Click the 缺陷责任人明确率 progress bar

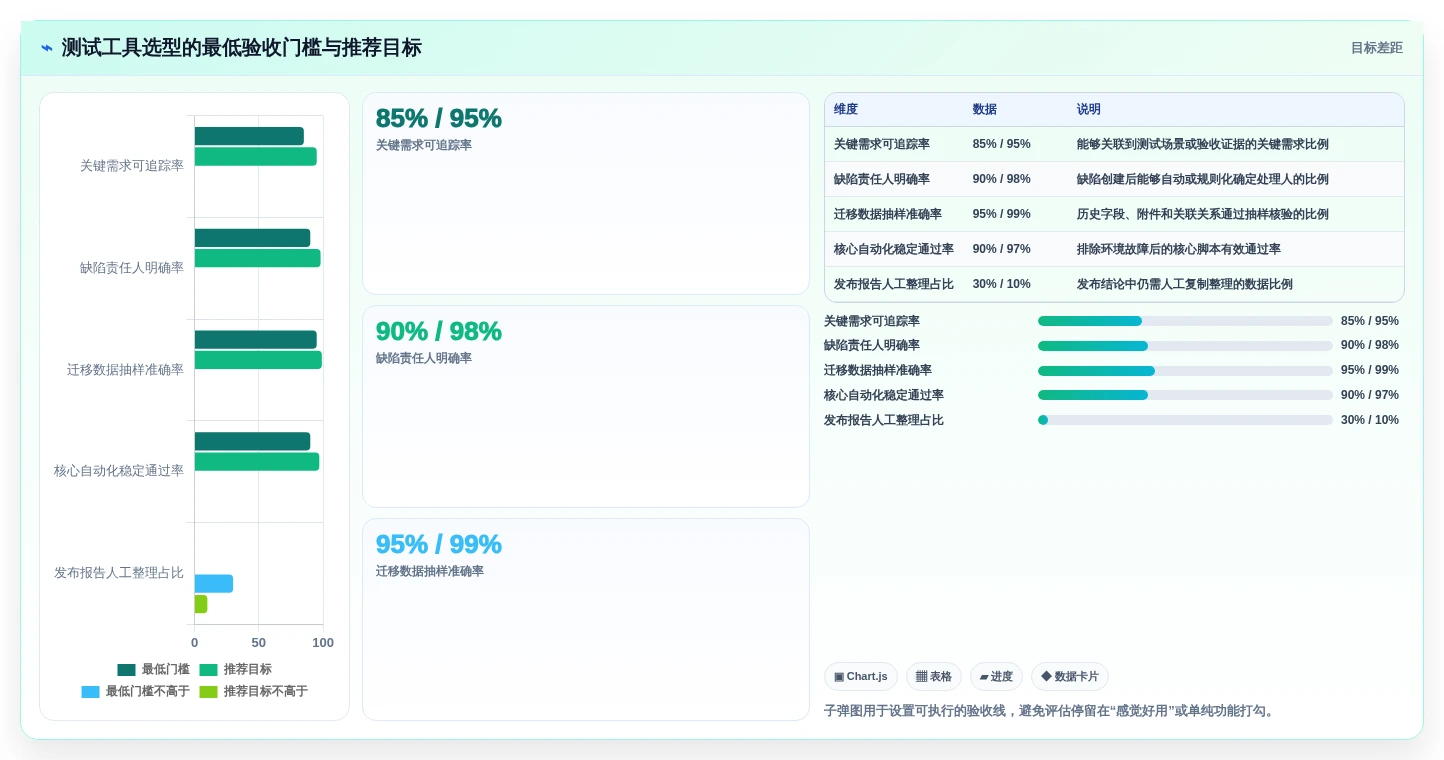coord(1185,346)
